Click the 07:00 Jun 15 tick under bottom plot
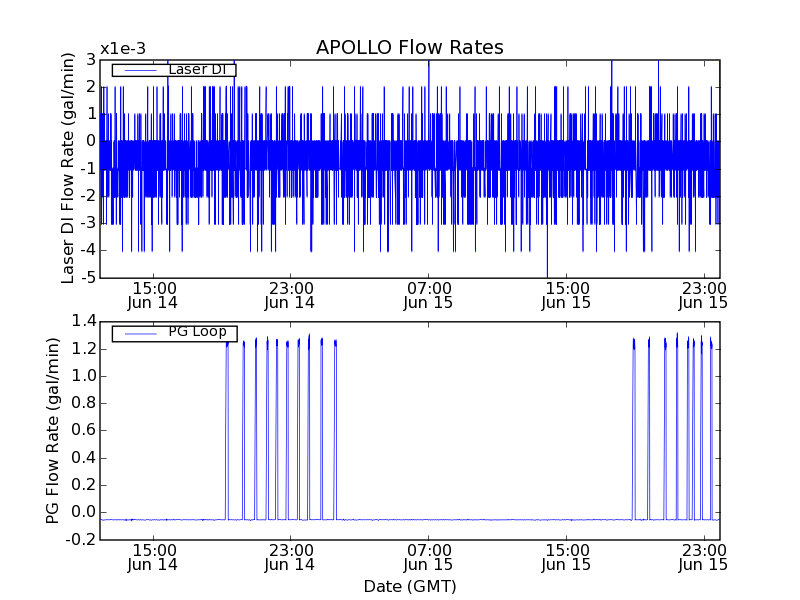The height and width of the screenshot is (600, 800). (428, 556)
